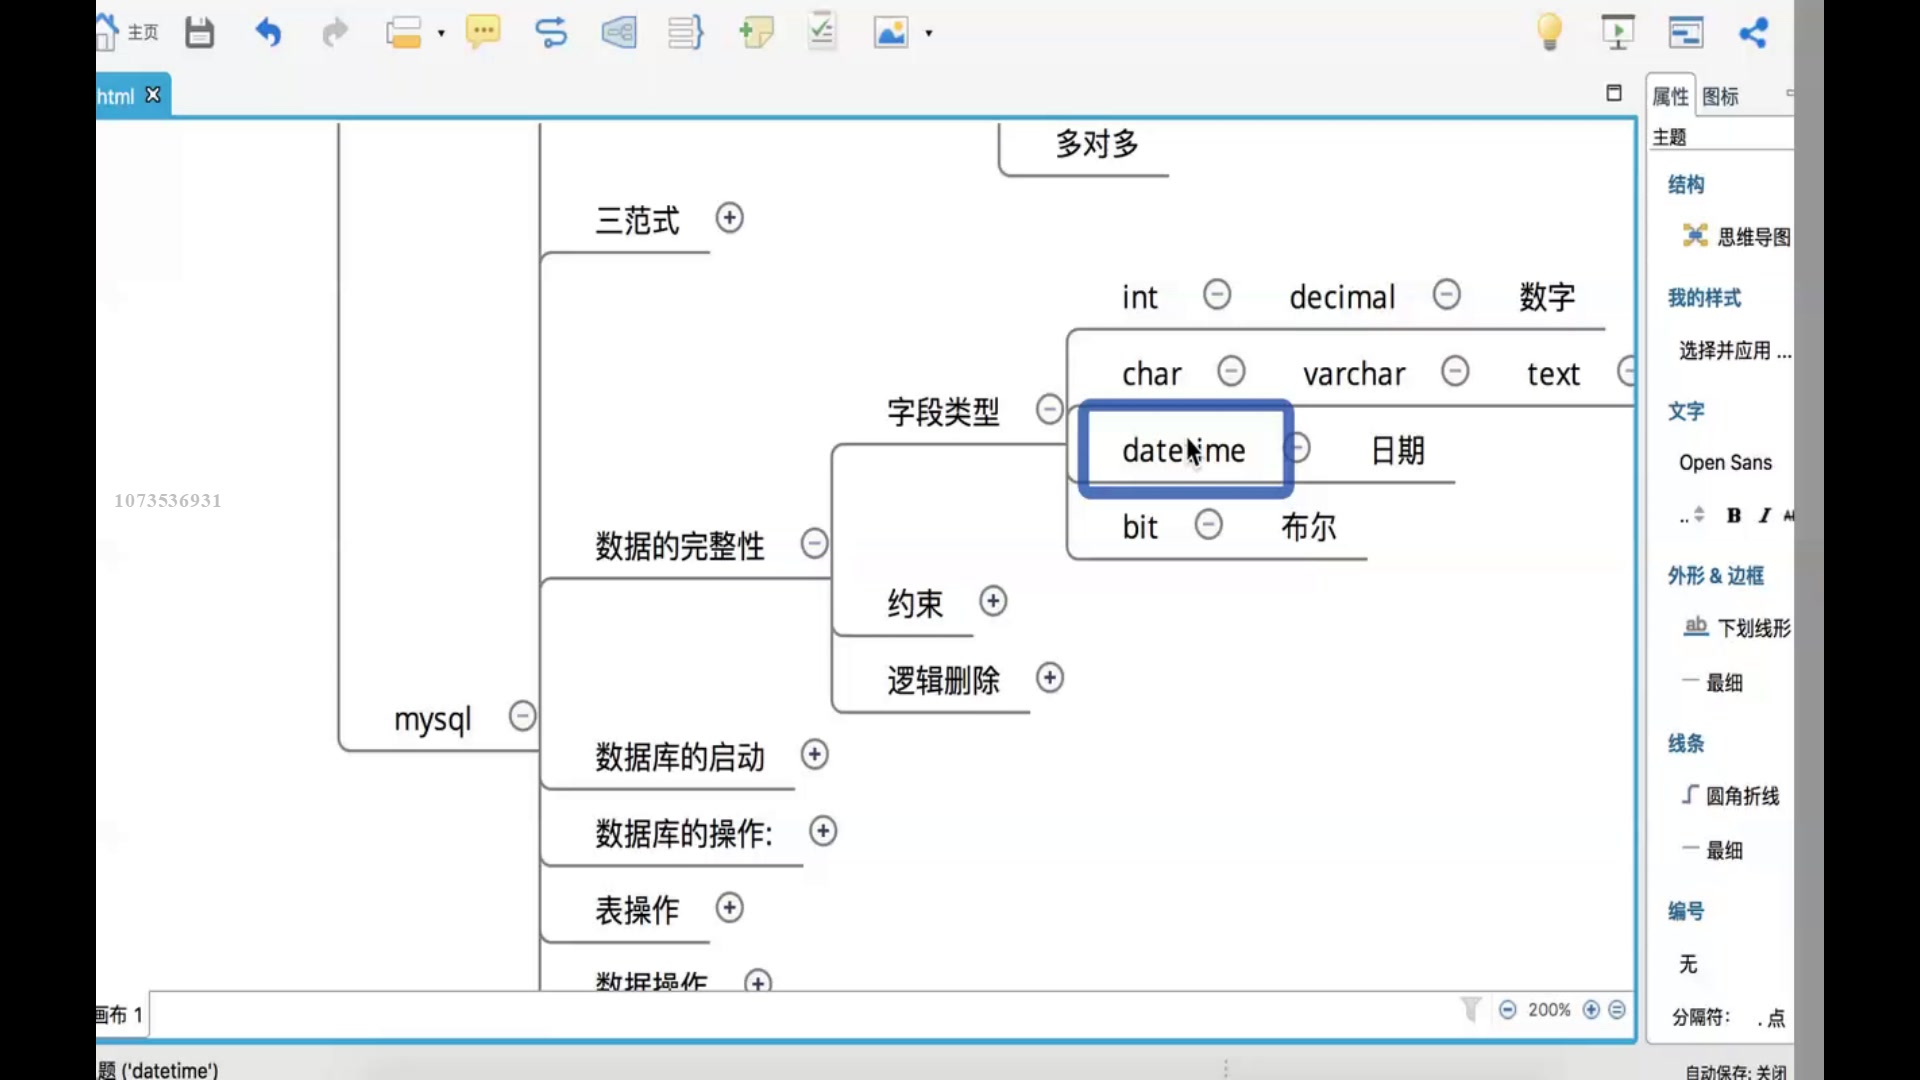Expand the 约束 topic
1920x1080 pixels.
[x=993, y=601]
